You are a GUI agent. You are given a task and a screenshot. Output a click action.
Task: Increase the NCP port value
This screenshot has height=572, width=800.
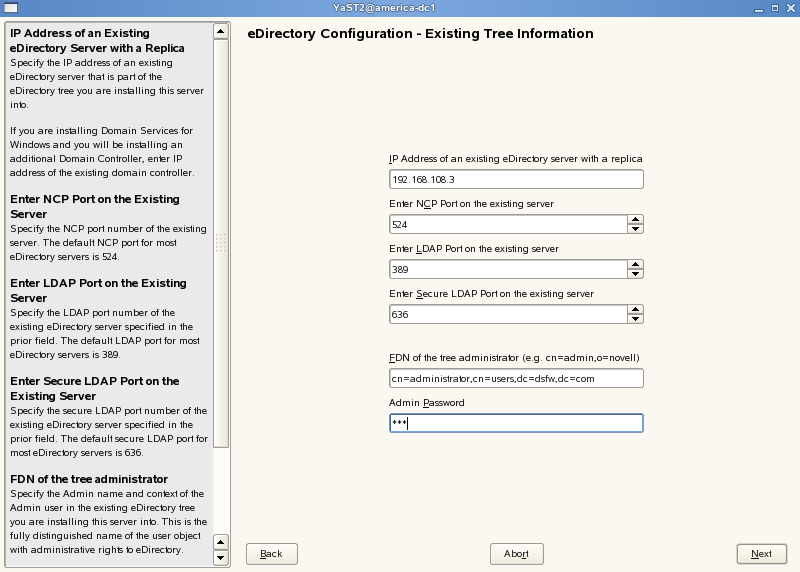(x=634, y=219)
